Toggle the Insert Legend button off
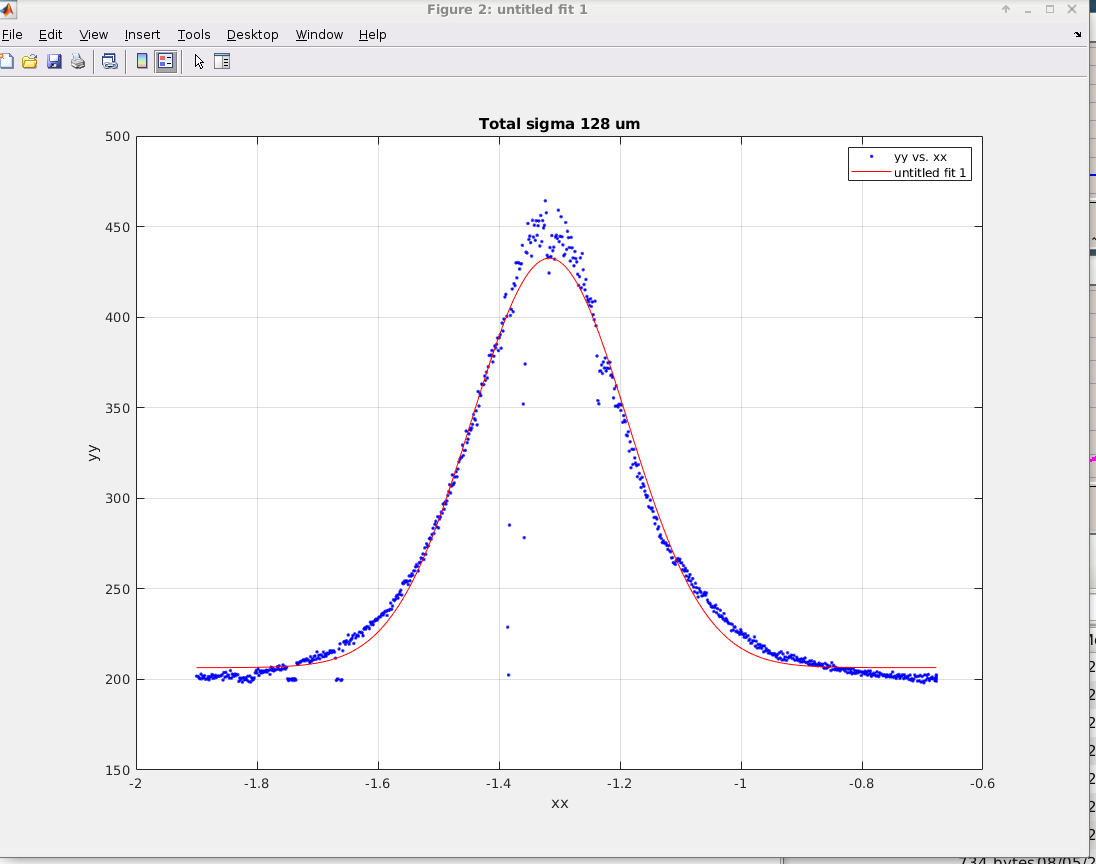 [166, 62]
